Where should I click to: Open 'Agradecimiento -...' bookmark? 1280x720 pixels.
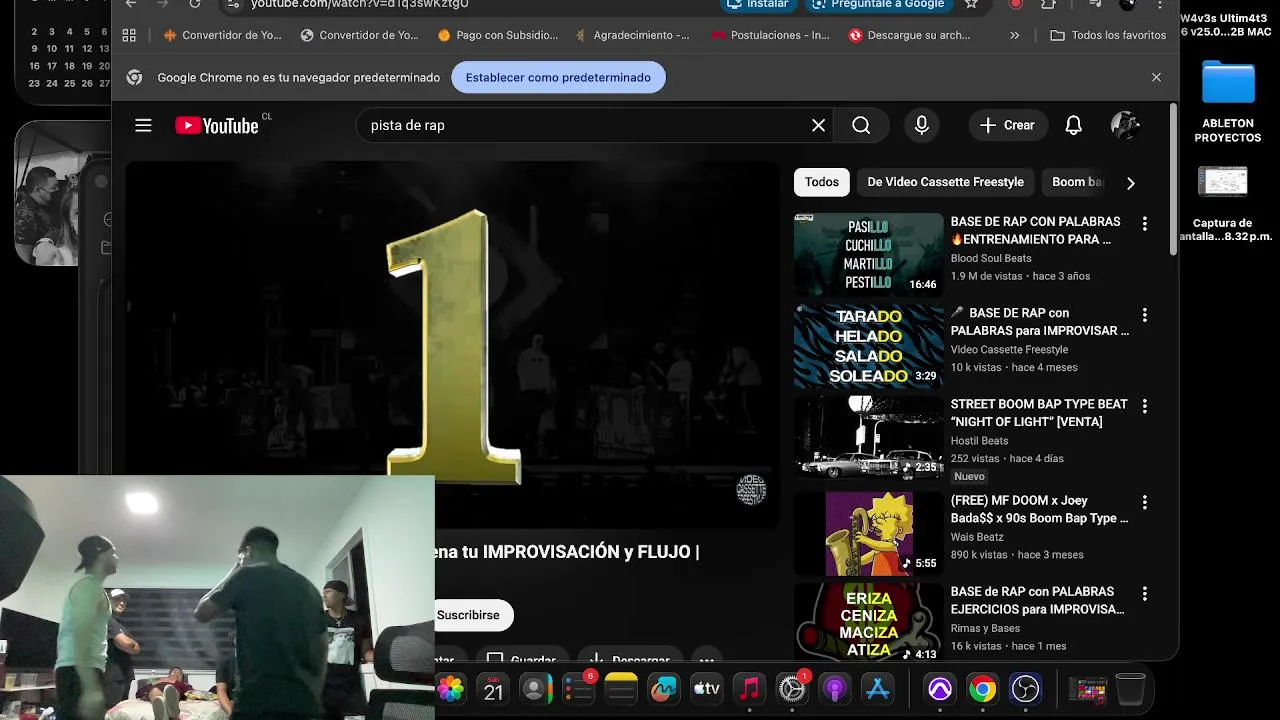[632, 35]
